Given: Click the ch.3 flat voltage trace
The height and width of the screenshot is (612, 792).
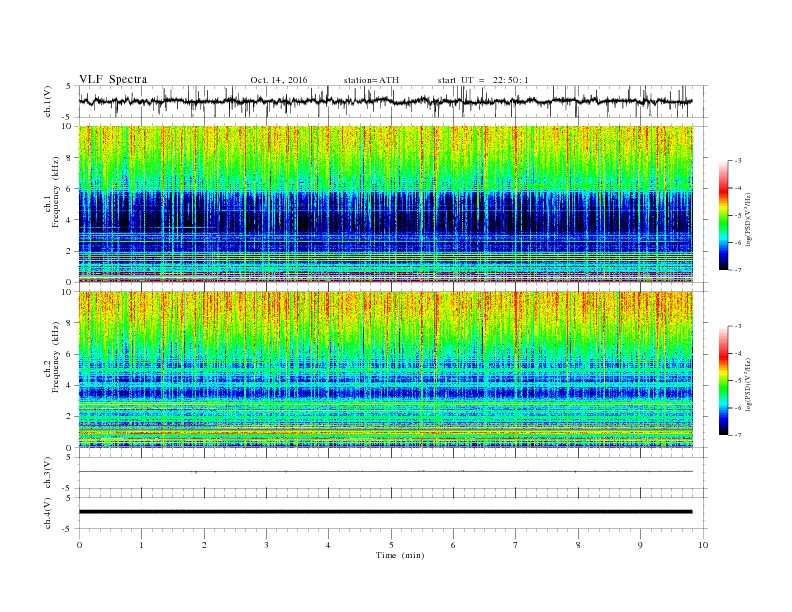Looking at the screenshot, I should (x=385, y=472).
